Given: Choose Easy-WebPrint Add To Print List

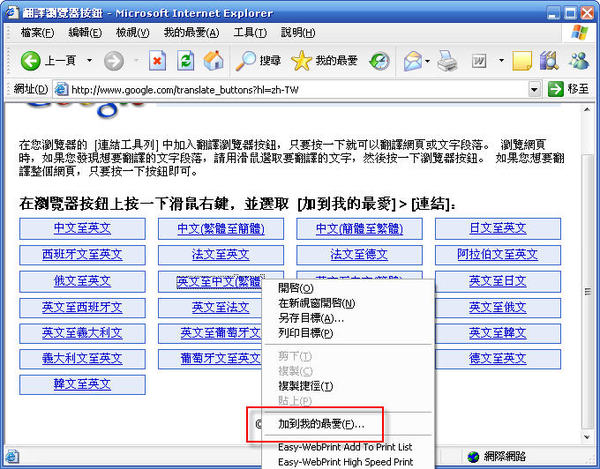Looking at the screenshot, I should pos(347,447).
